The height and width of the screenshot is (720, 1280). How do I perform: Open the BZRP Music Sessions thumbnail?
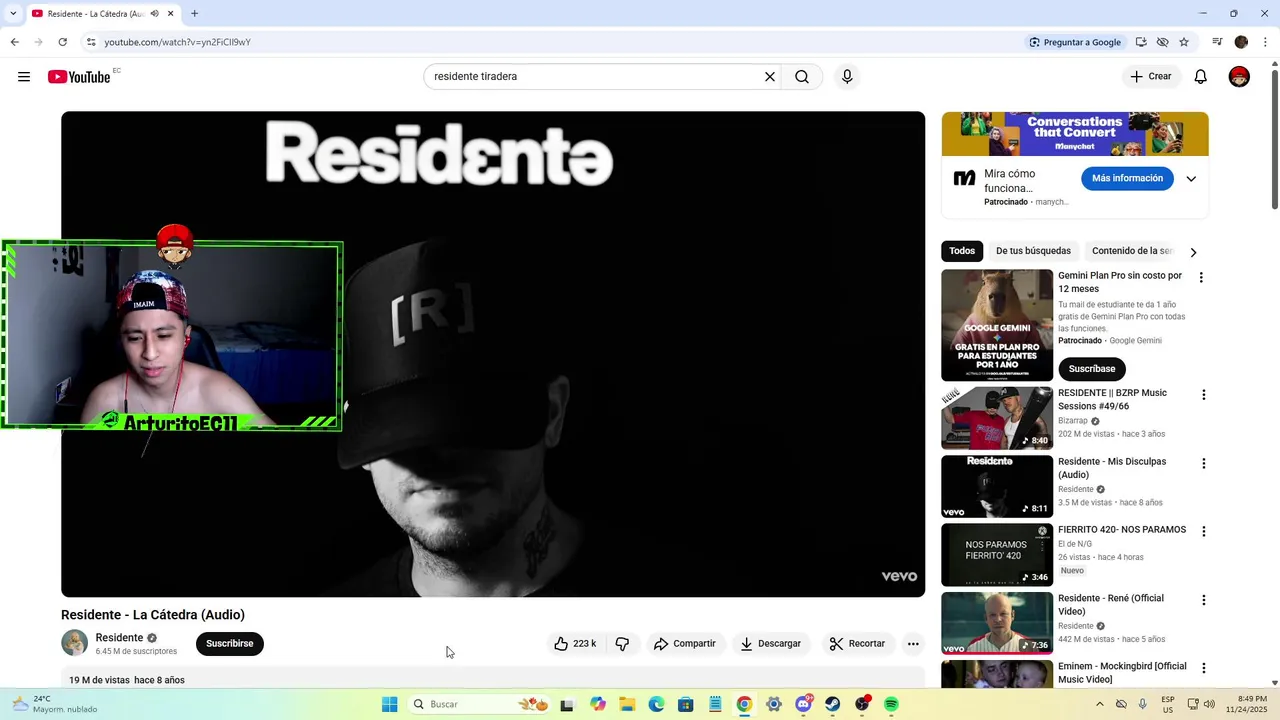click(997, 418)
